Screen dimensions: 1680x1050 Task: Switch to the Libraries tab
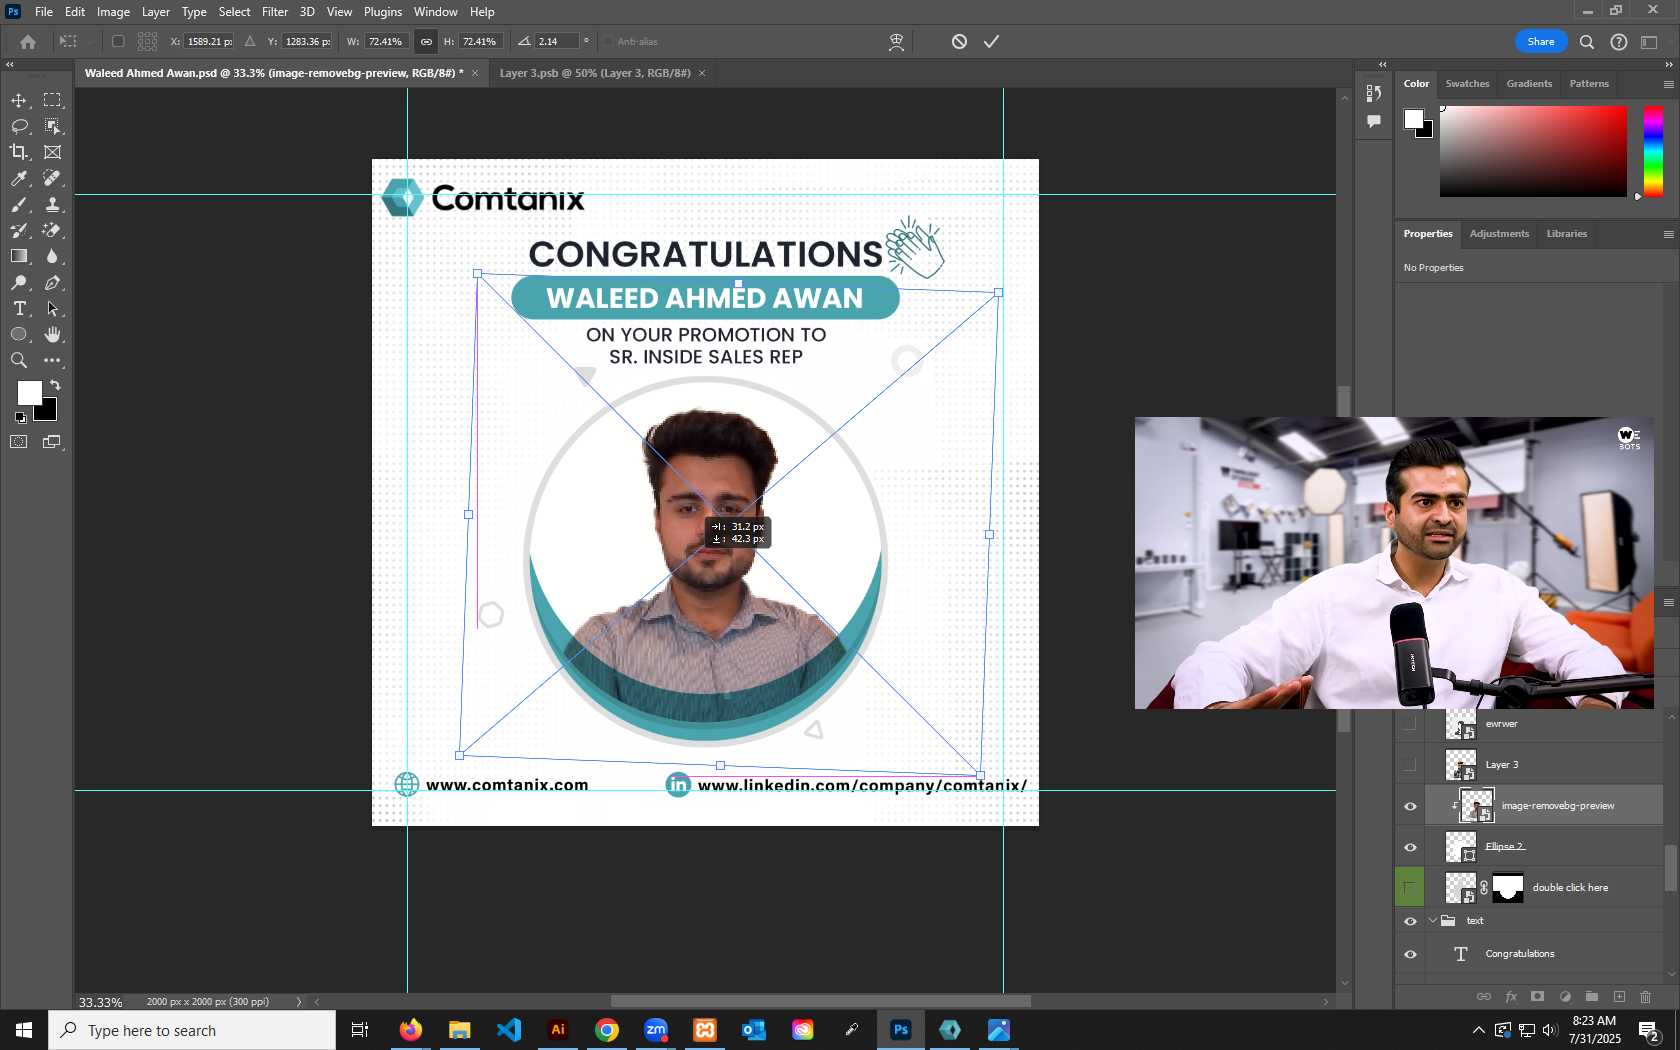tap(1566, 234)
